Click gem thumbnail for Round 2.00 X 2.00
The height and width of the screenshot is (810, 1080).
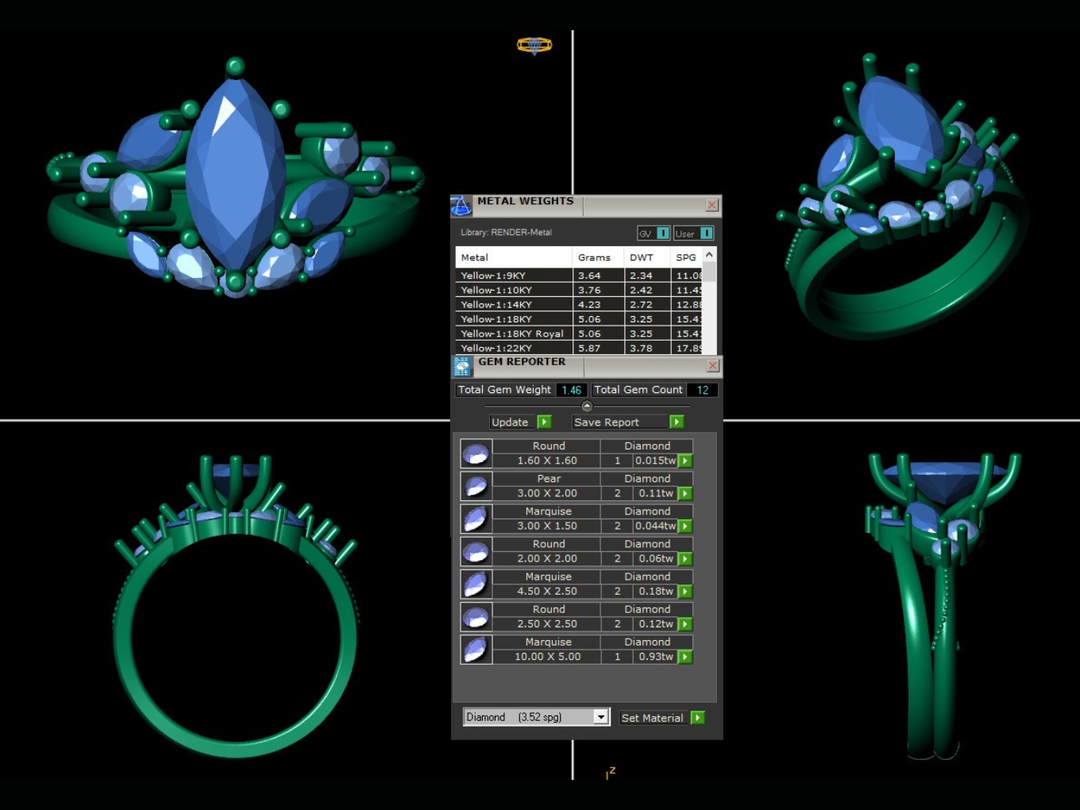(x=476, y=552)
